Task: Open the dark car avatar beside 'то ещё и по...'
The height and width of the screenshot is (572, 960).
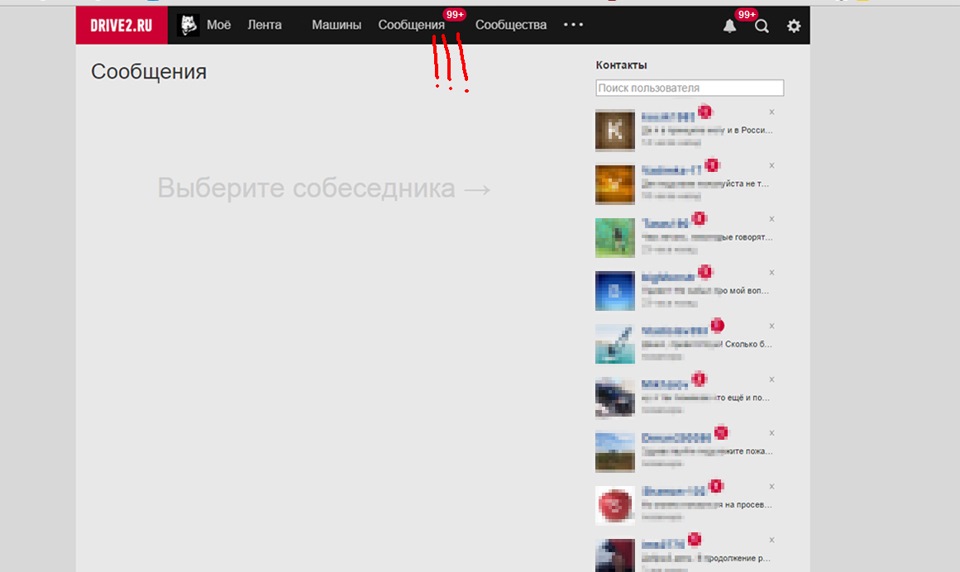Action: 615,397
